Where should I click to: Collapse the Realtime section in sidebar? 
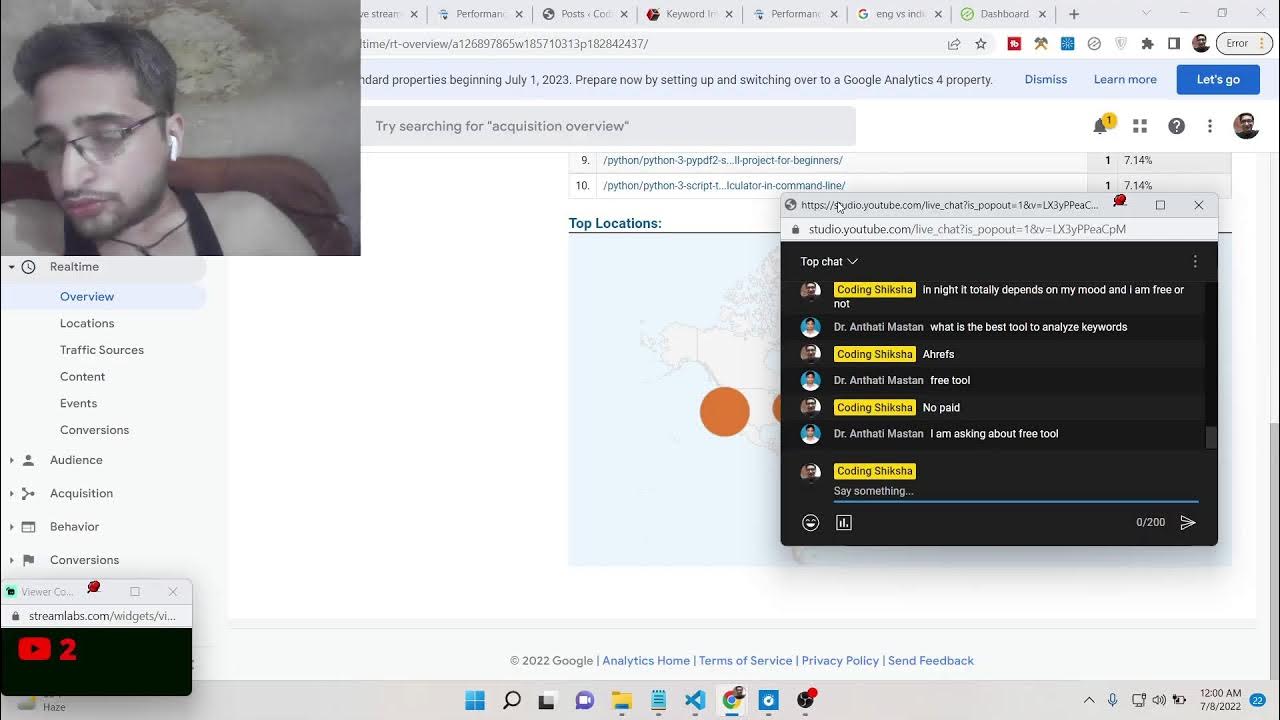coord(12,267)
